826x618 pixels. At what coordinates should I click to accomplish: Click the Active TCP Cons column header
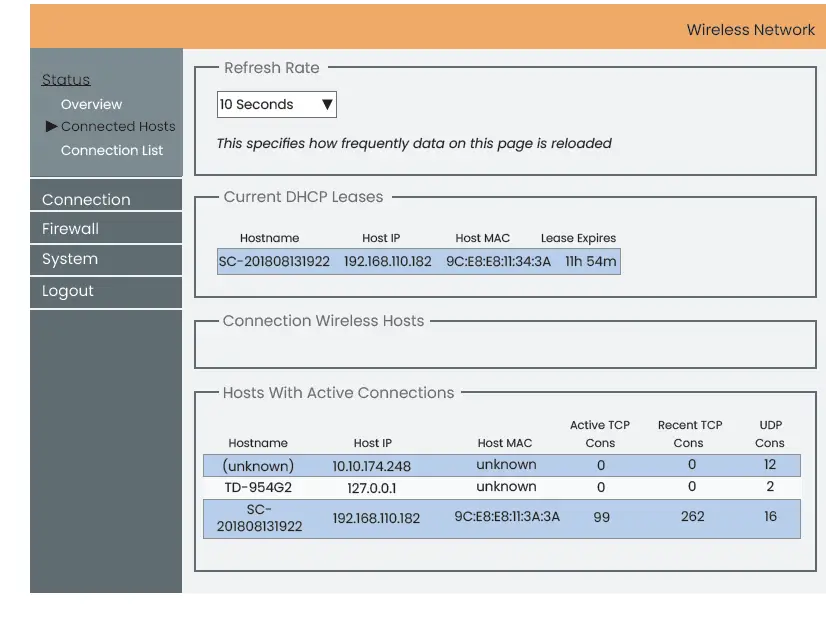click(x=600, y=434)
